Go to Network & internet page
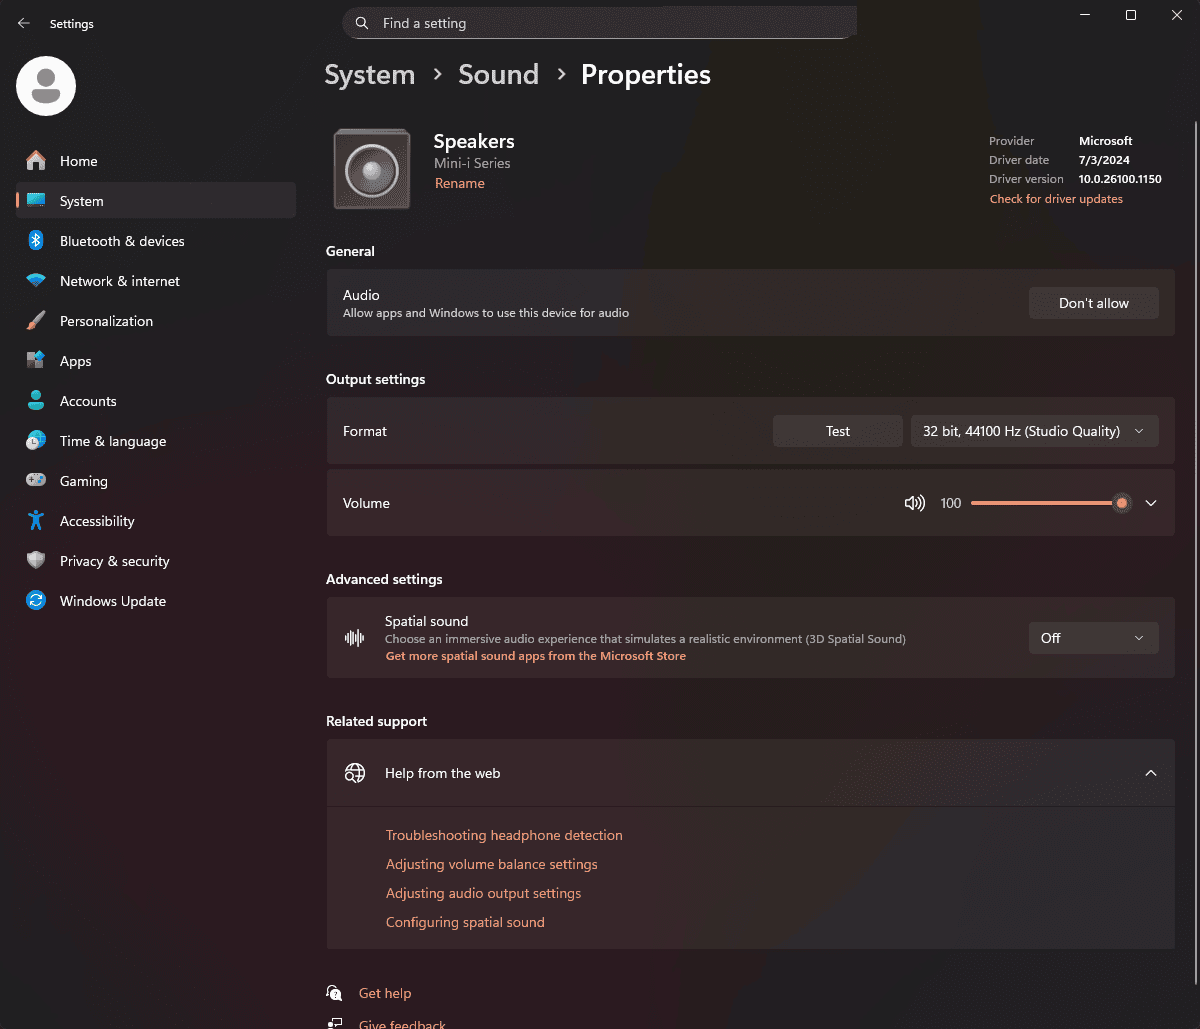Image resolution: width=1200 pixels, height=1029 pixels. point(119,281)
